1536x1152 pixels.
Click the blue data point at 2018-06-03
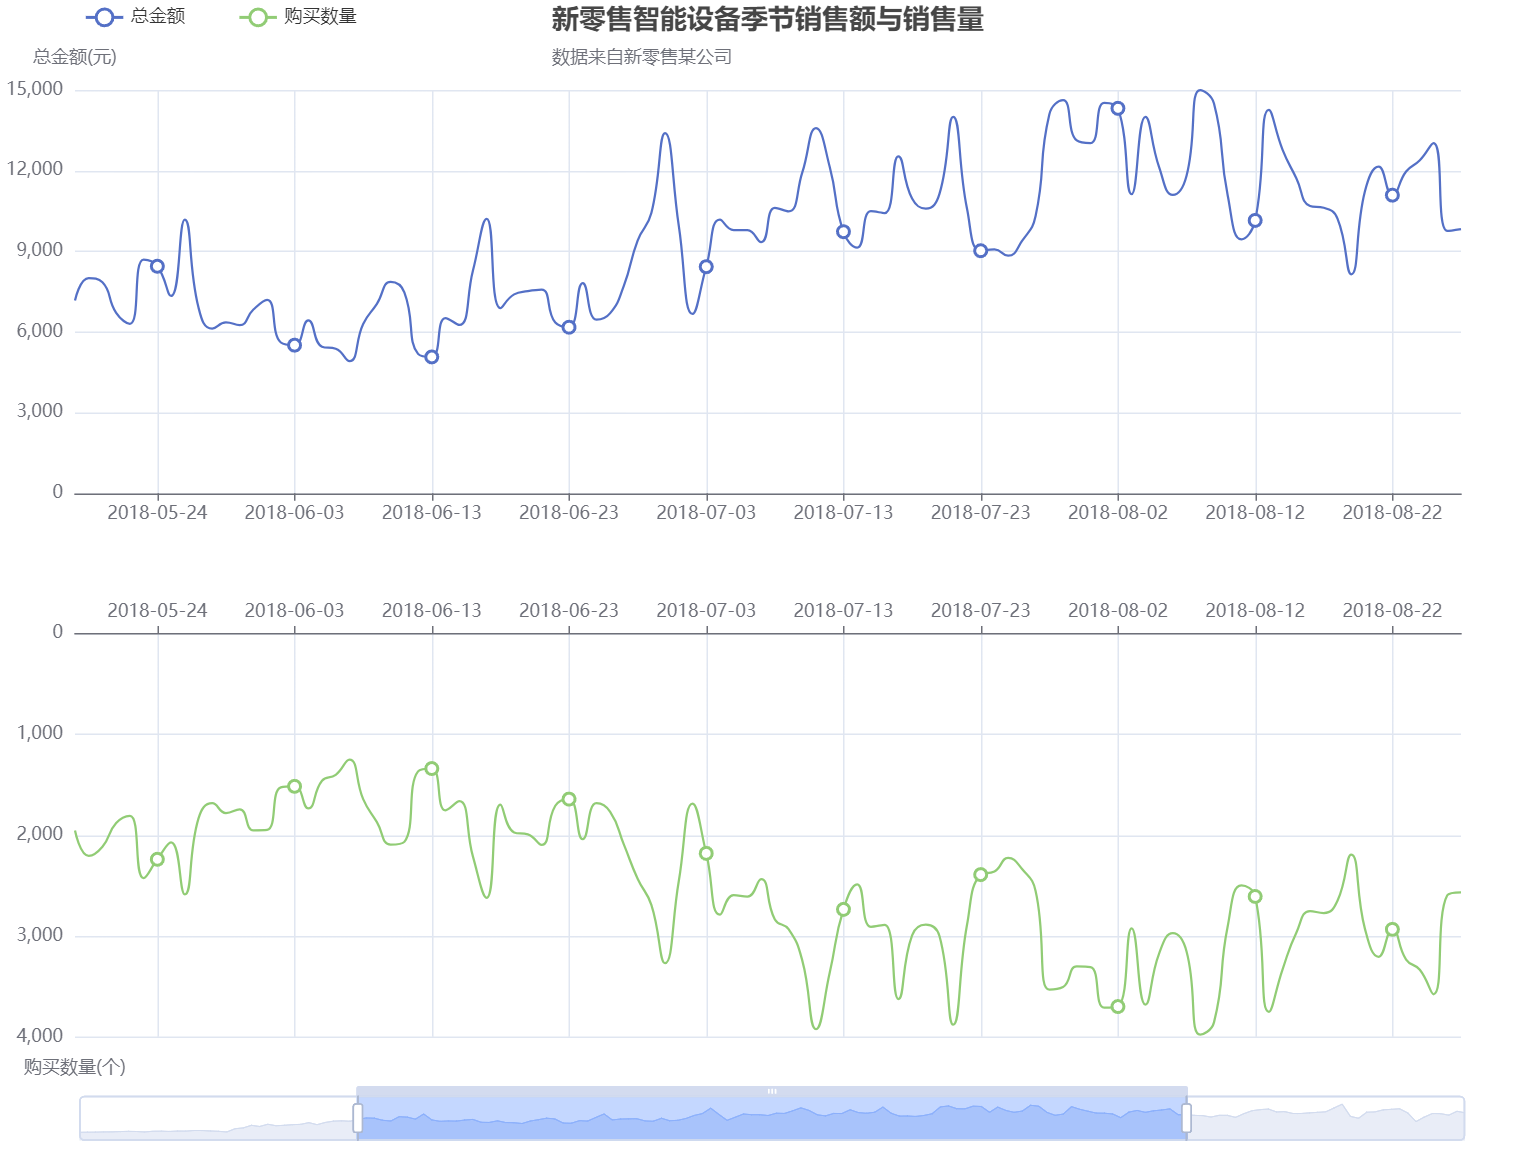click(x=294, y=345)
